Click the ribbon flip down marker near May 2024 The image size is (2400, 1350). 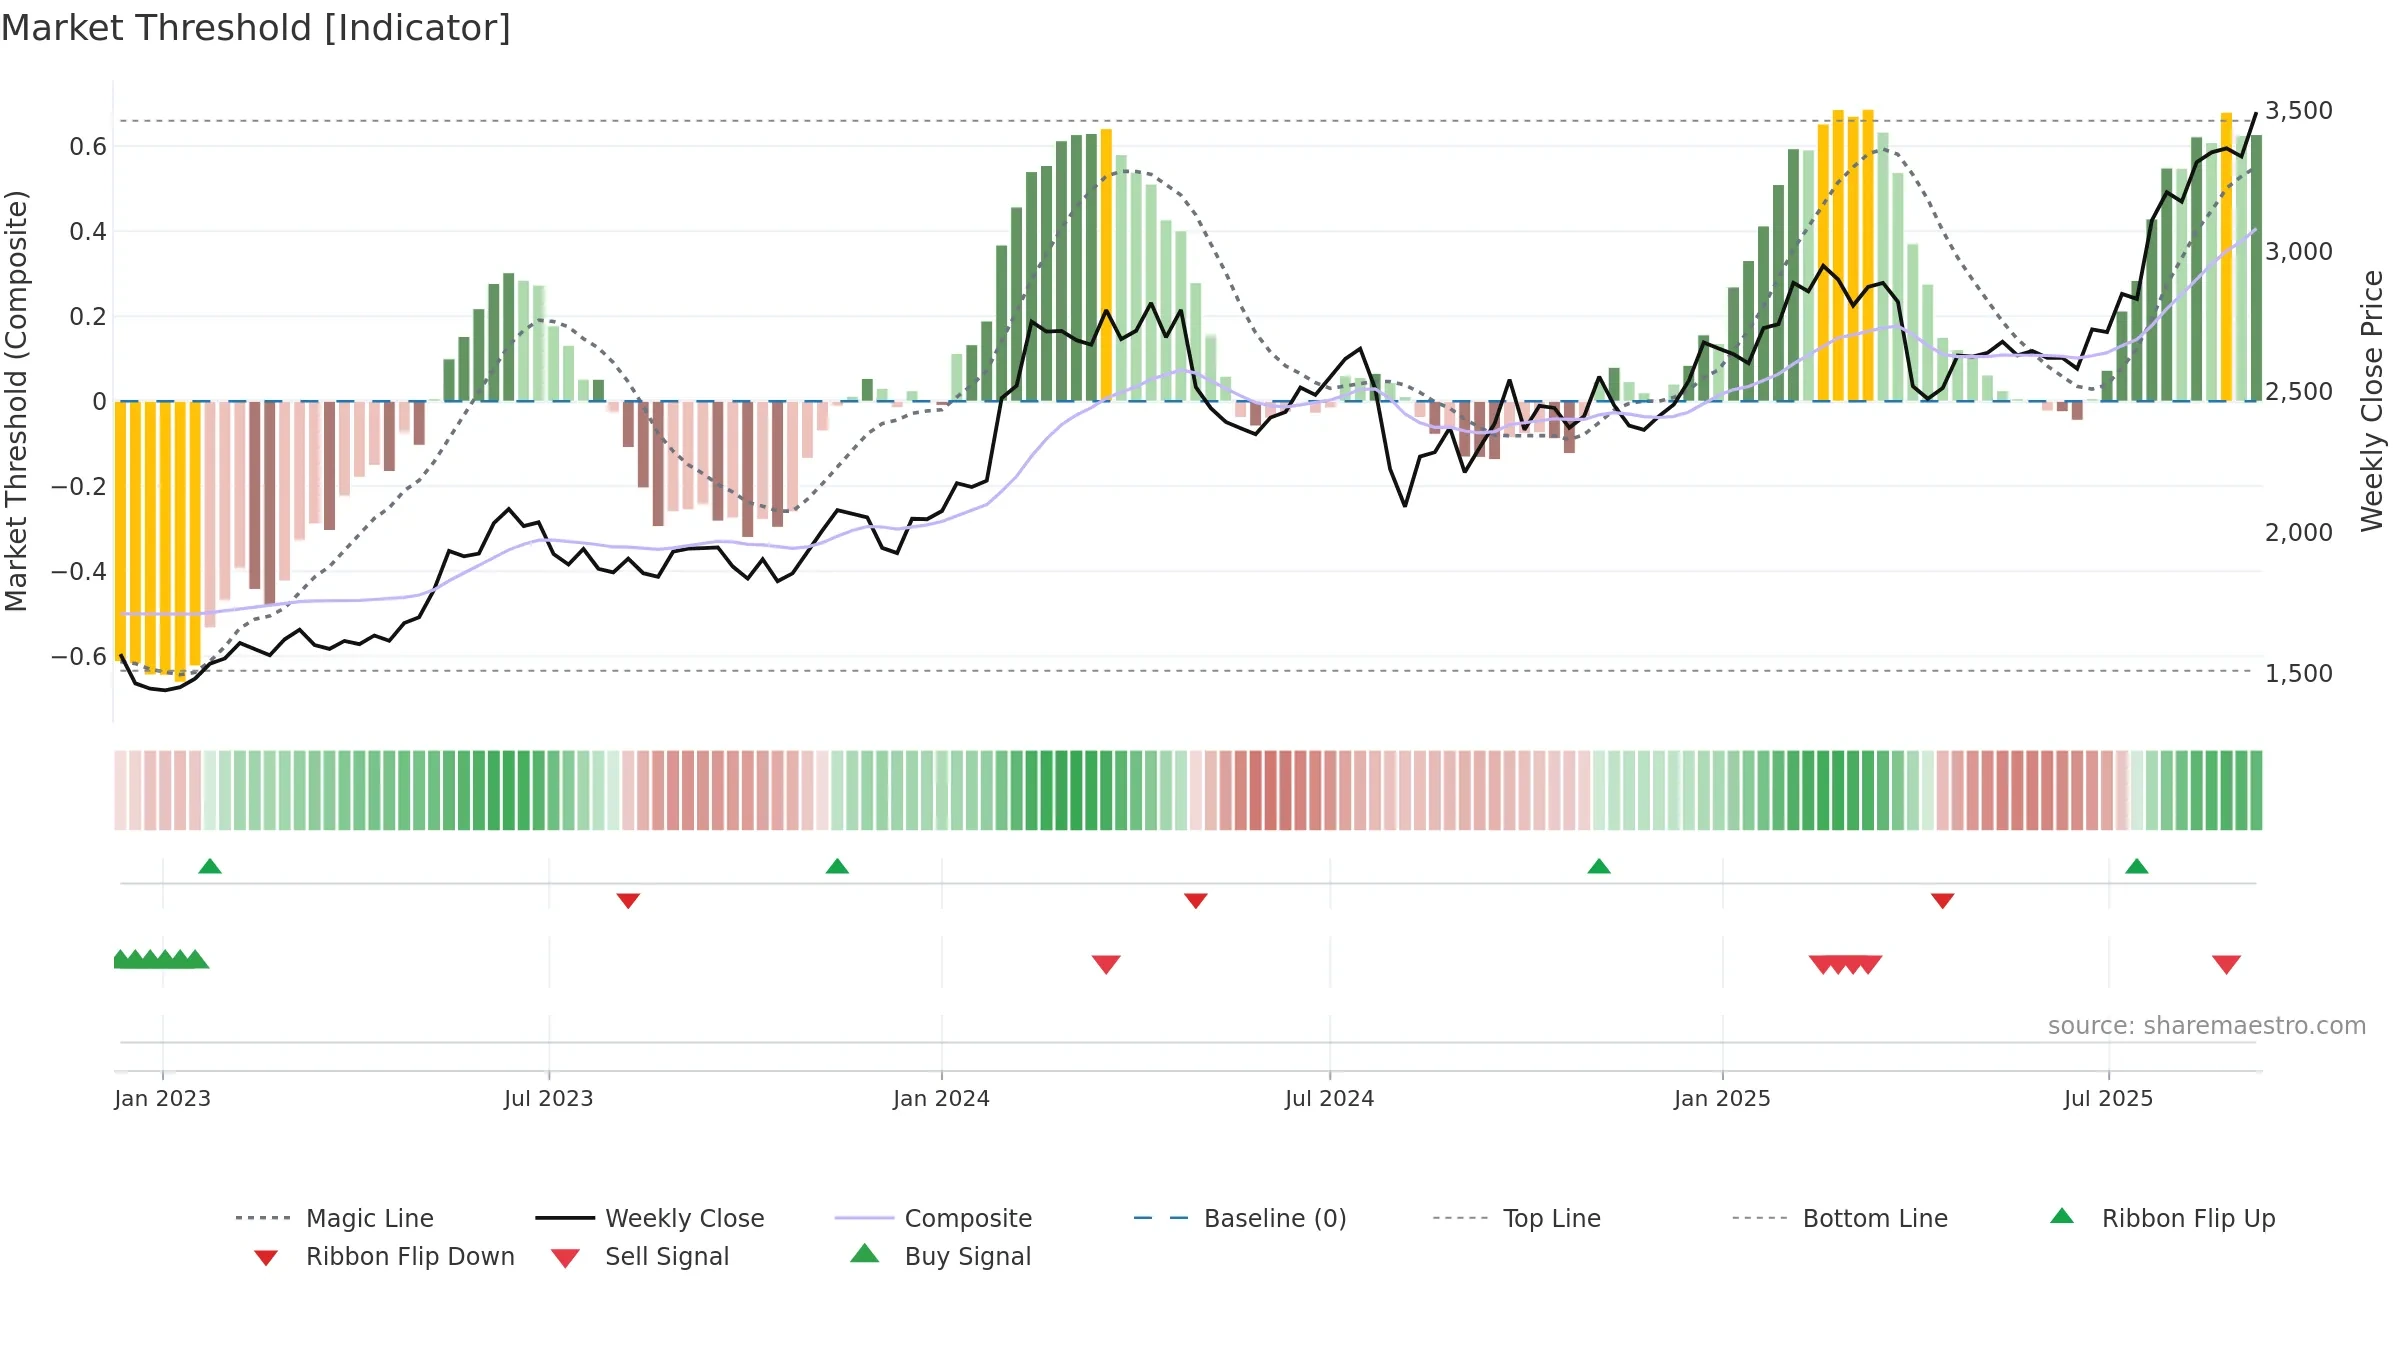click(x=1196, y=901)
